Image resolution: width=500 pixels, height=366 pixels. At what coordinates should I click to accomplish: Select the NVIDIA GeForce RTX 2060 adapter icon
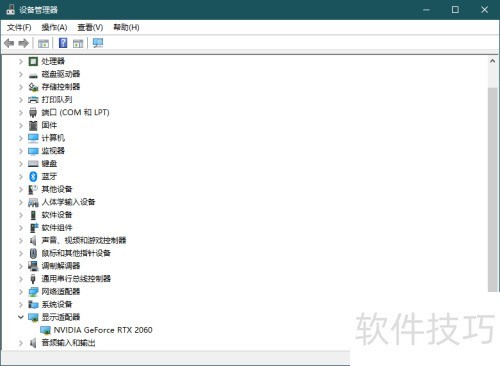[x=45, y=330]
